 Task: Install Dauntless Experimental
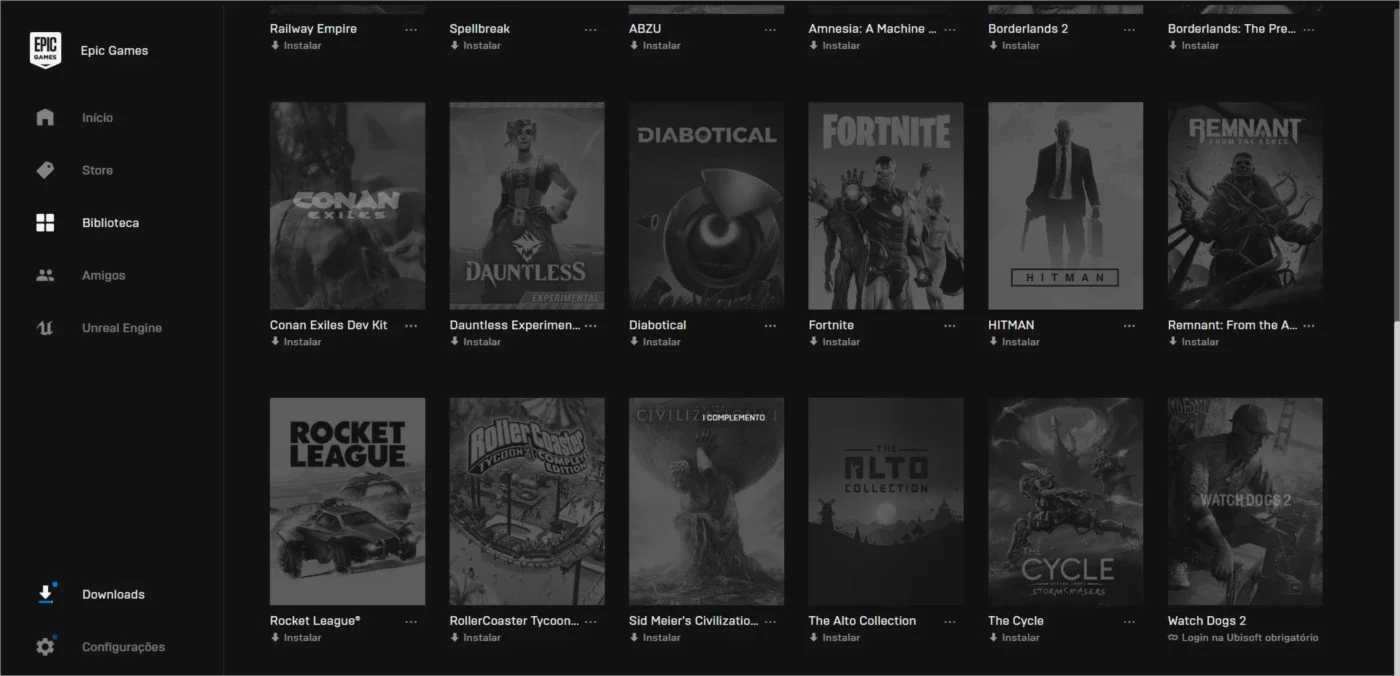[x=475, y=342]
